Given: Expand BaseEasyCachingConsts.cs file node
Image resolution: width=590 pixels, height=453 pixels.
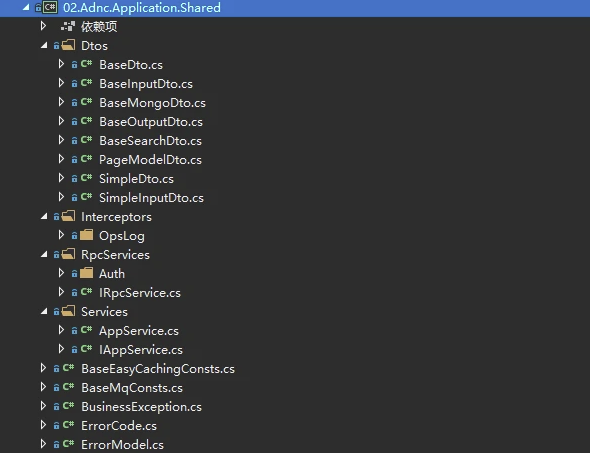Looking at the screenshot, I should 43,368.
